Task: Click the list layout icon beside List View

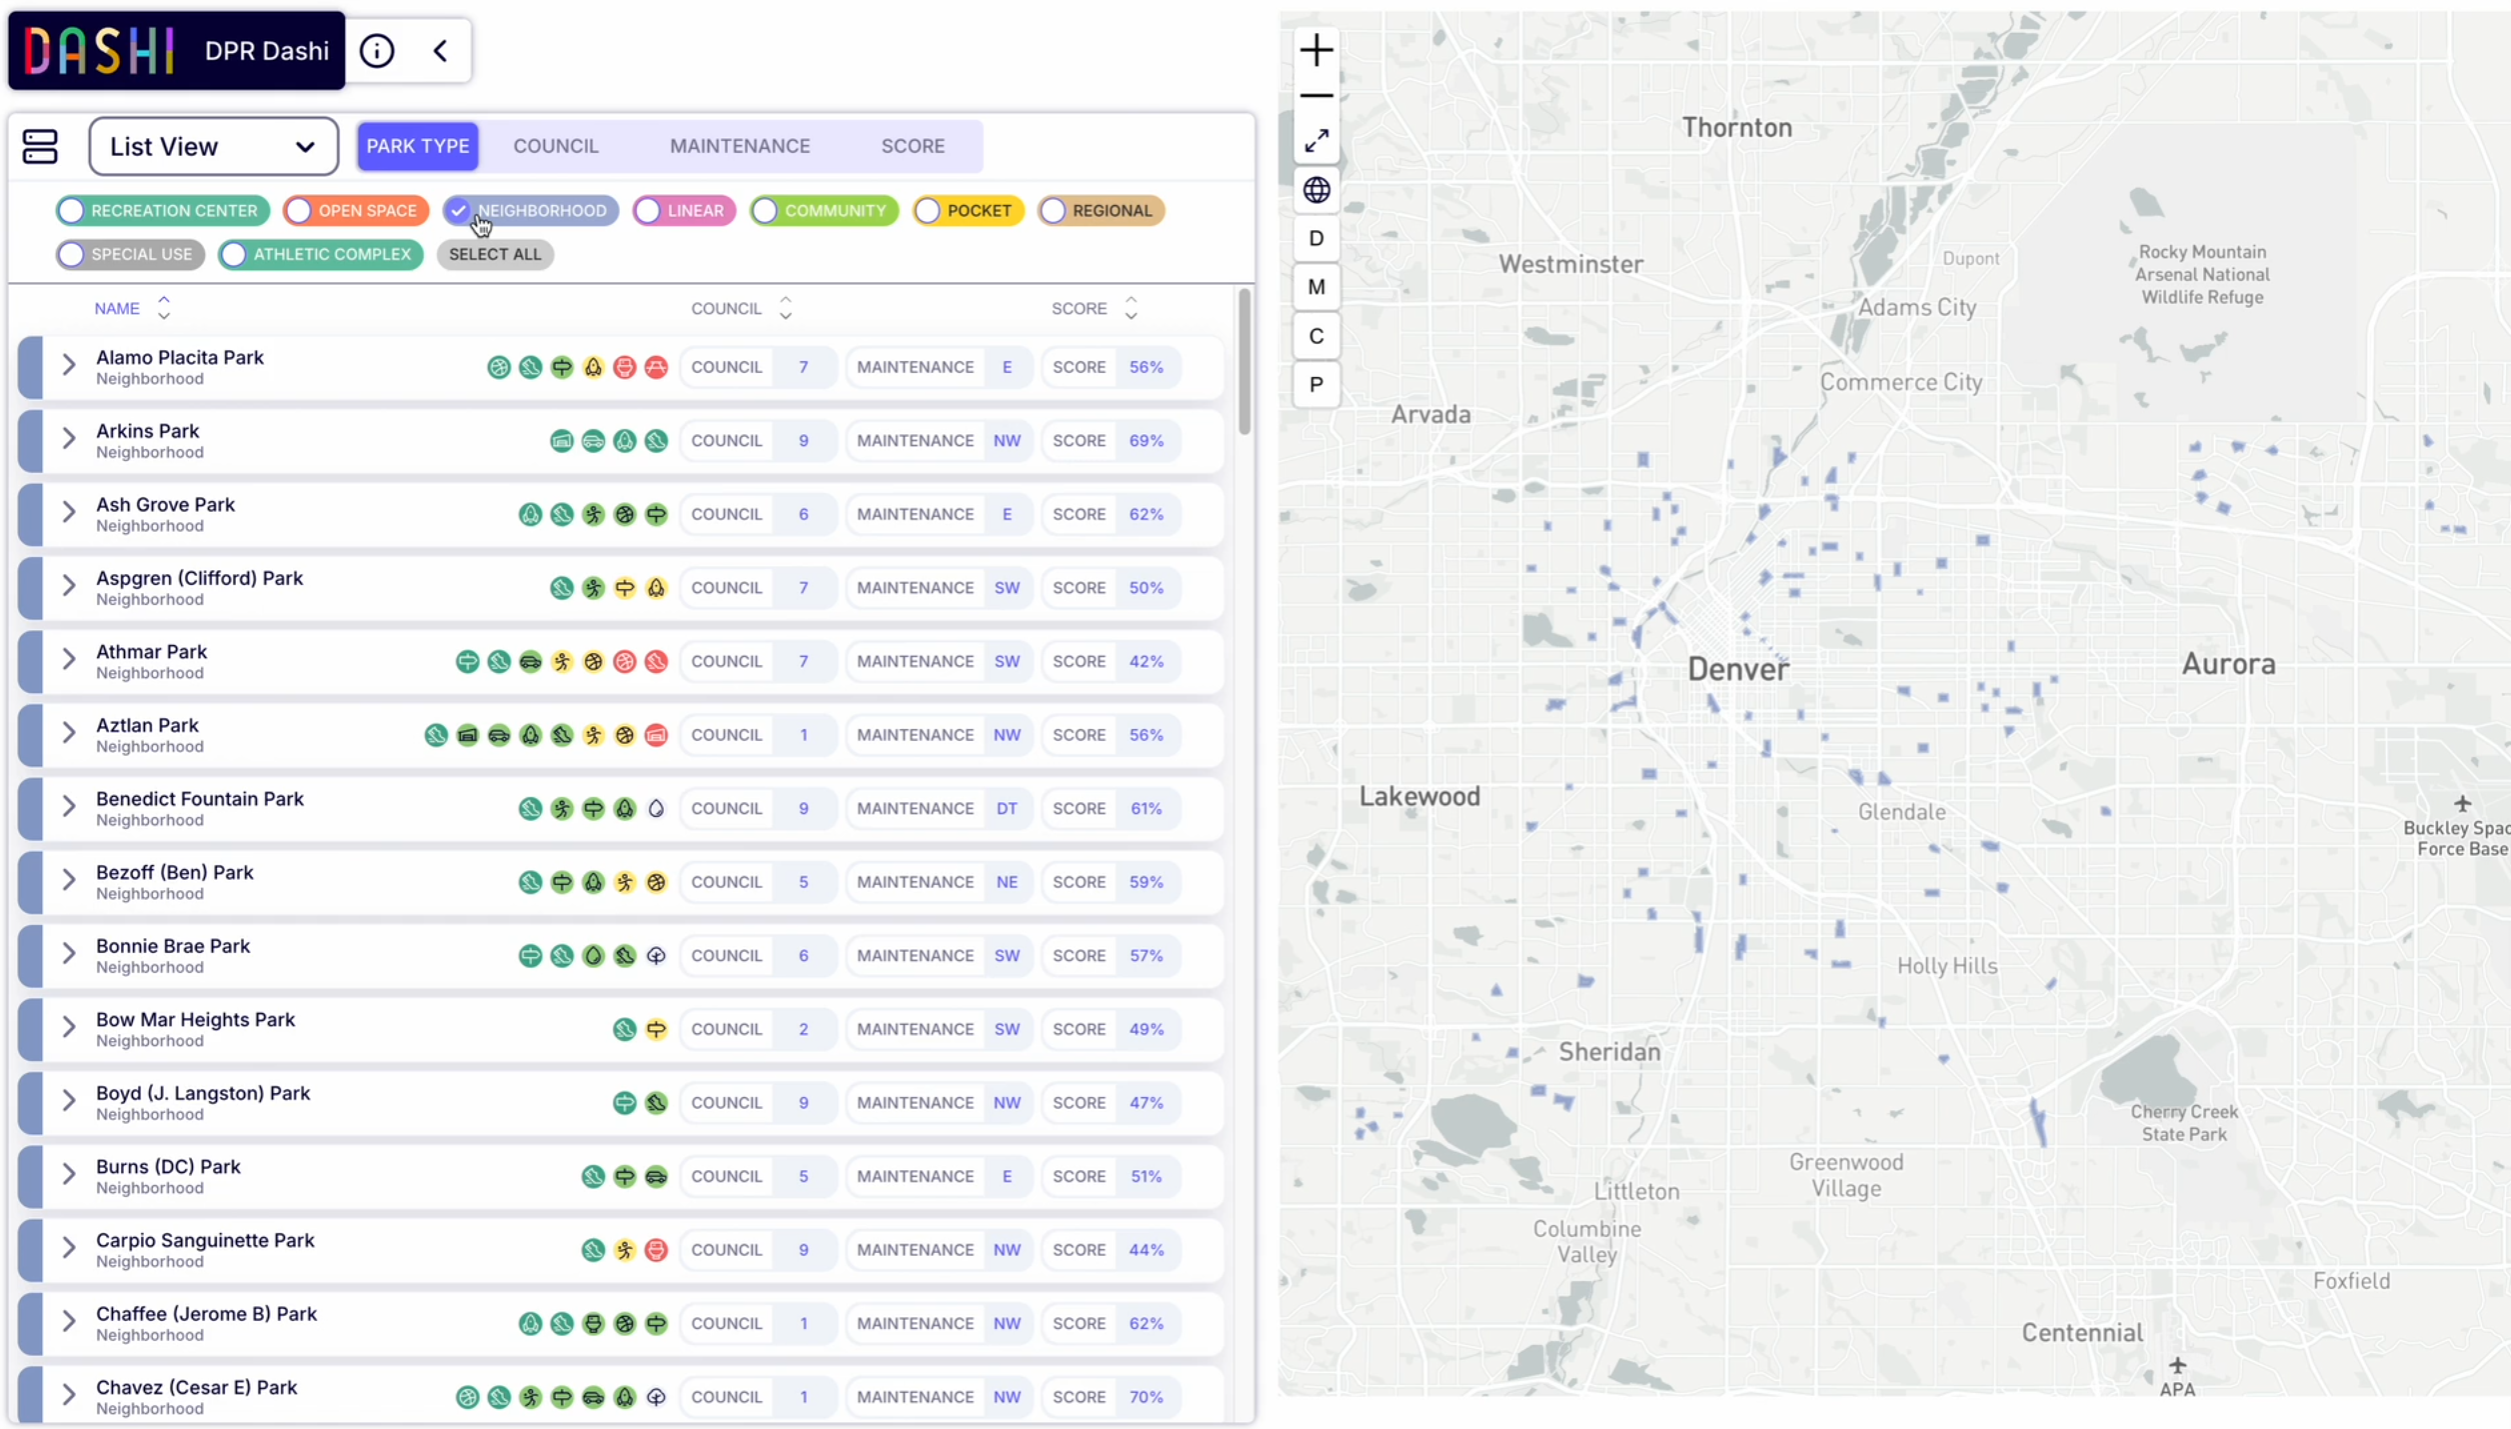Action: pos(40,146)
